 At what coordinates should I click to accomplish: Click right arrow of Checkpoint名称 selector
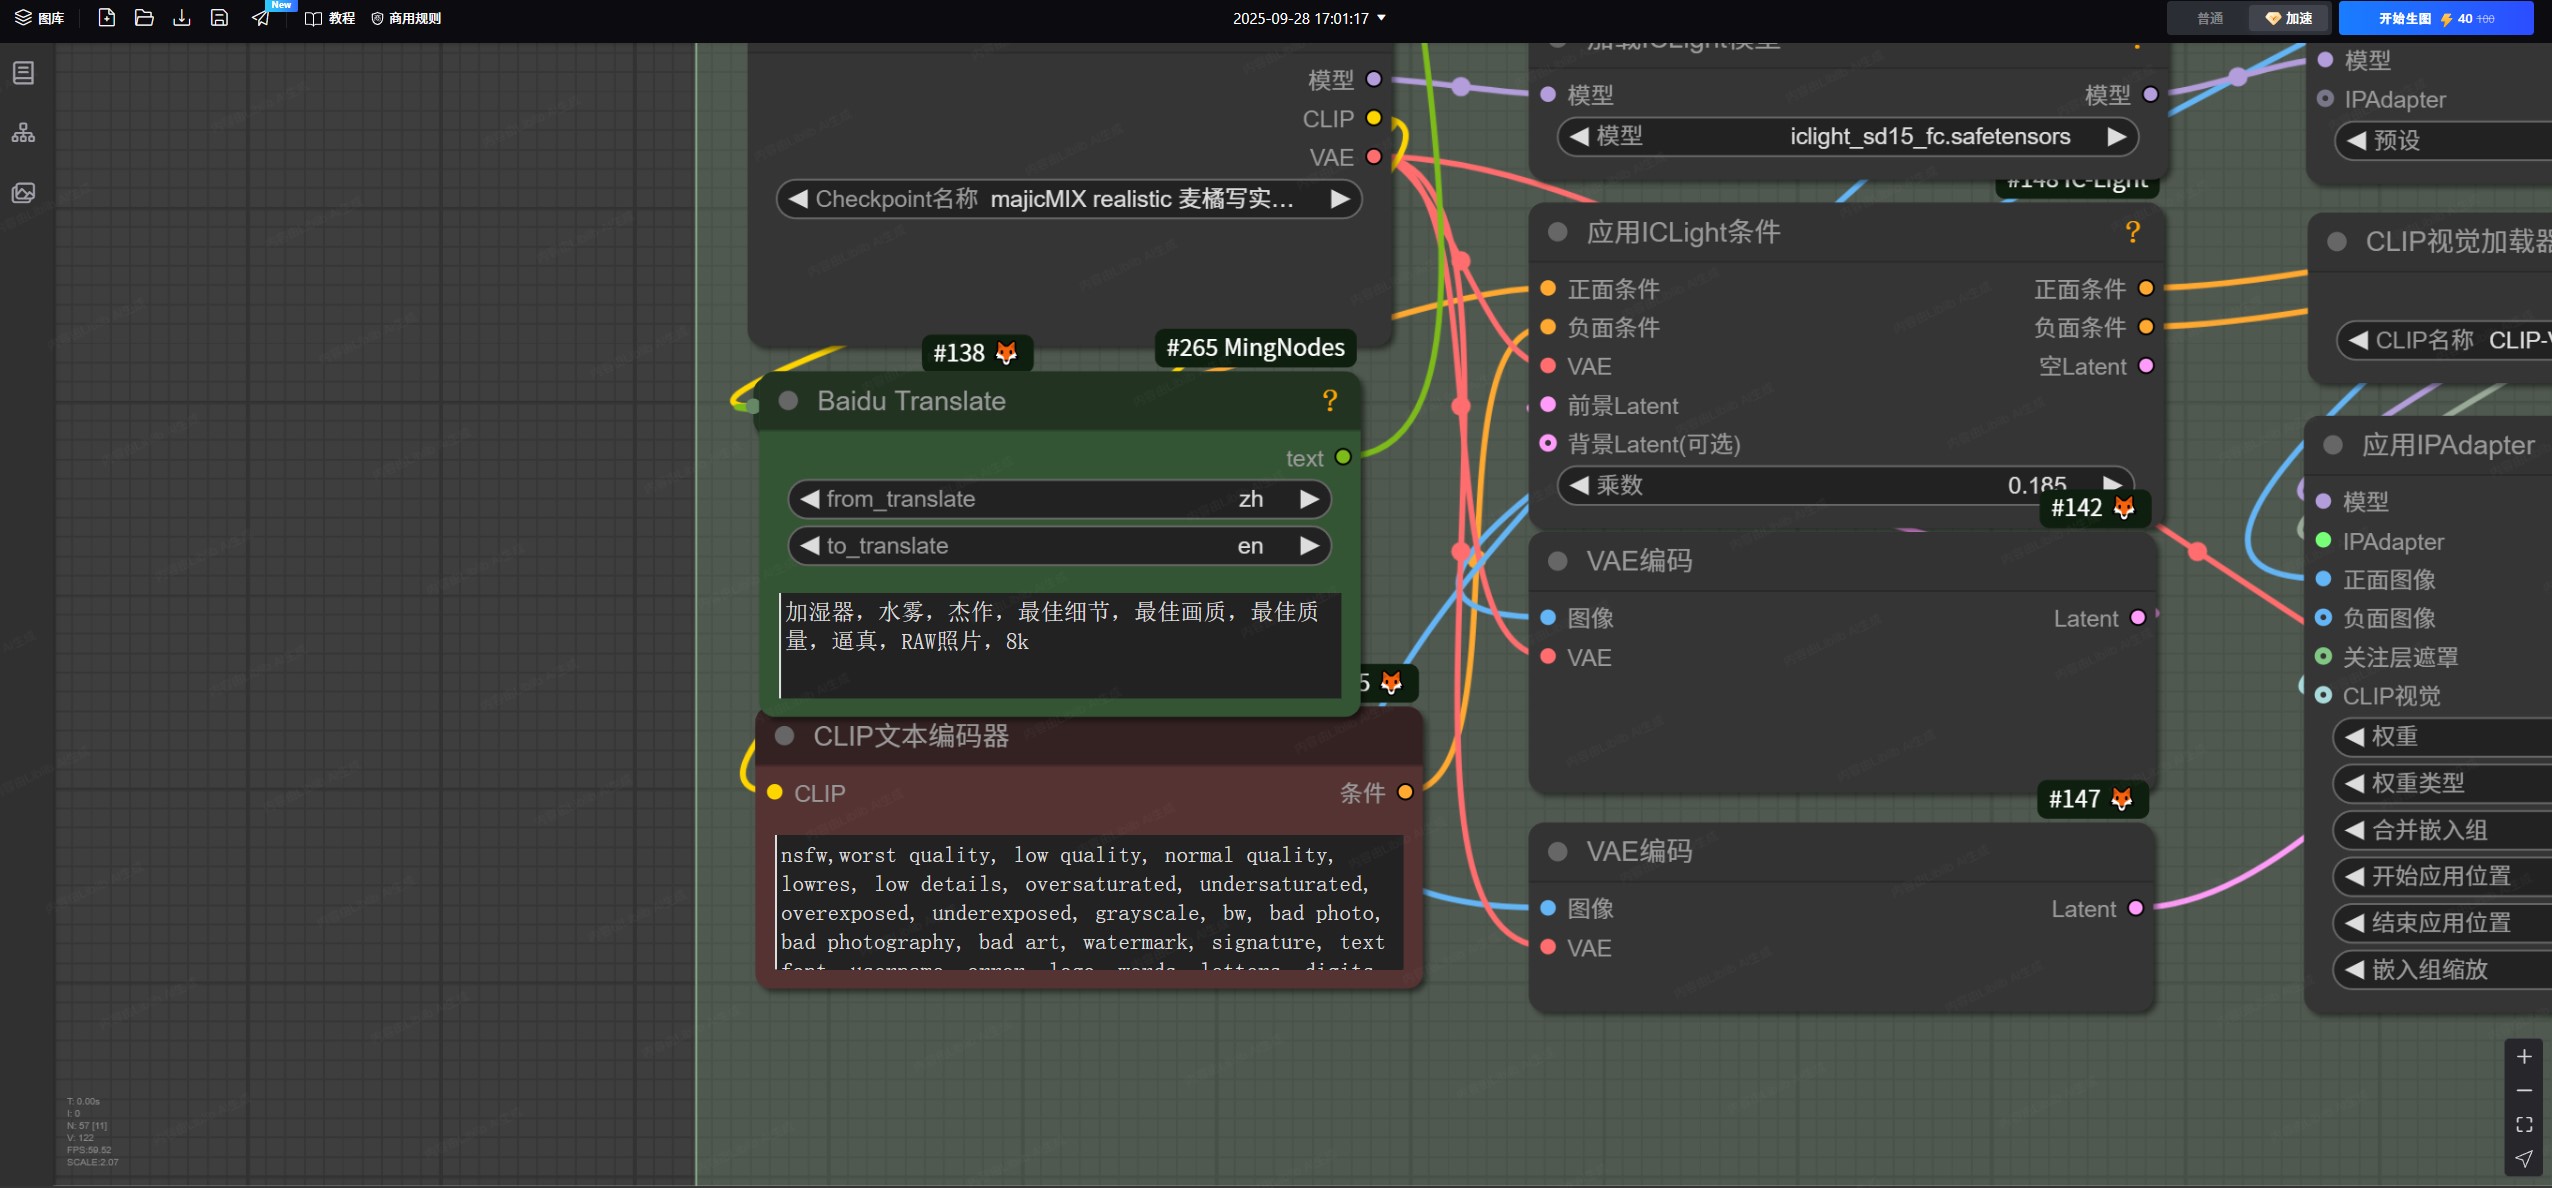[1340, 199]
